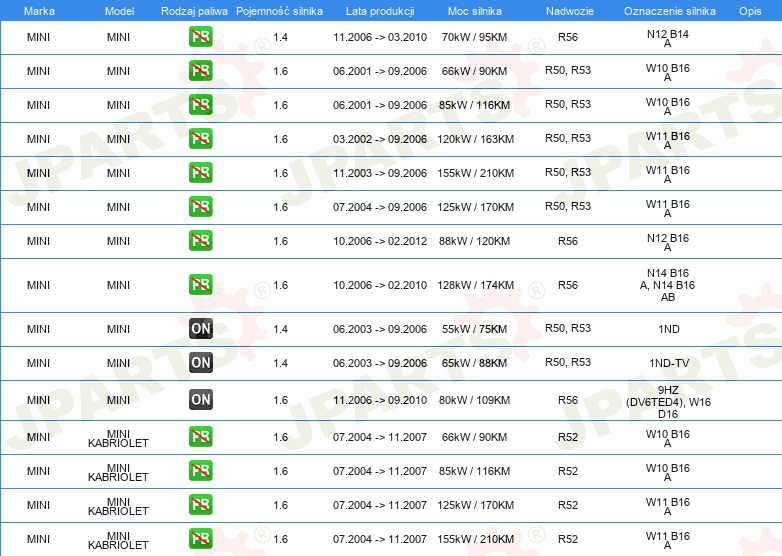782x556 pixels.
Task: Click MINI KABRIOLET model in the 66kW / 90KM row
Action: pyautogui.click(x=118, y=438)
